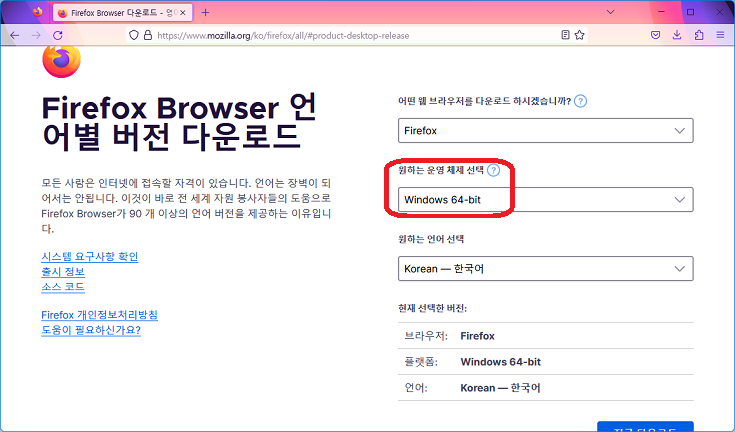Show site security padlock info
This screenshot has width=735, height=432.
coord(148,35)
